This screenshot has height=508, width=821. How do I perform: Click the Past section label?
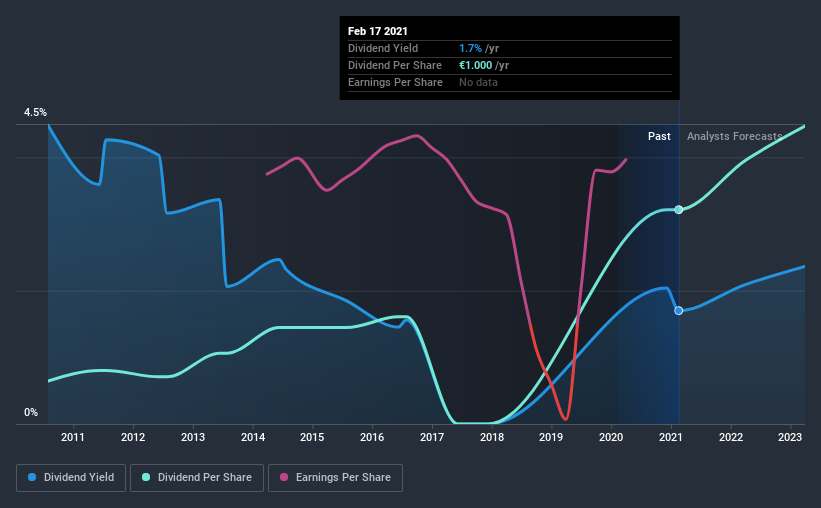[x=659, y=136]
